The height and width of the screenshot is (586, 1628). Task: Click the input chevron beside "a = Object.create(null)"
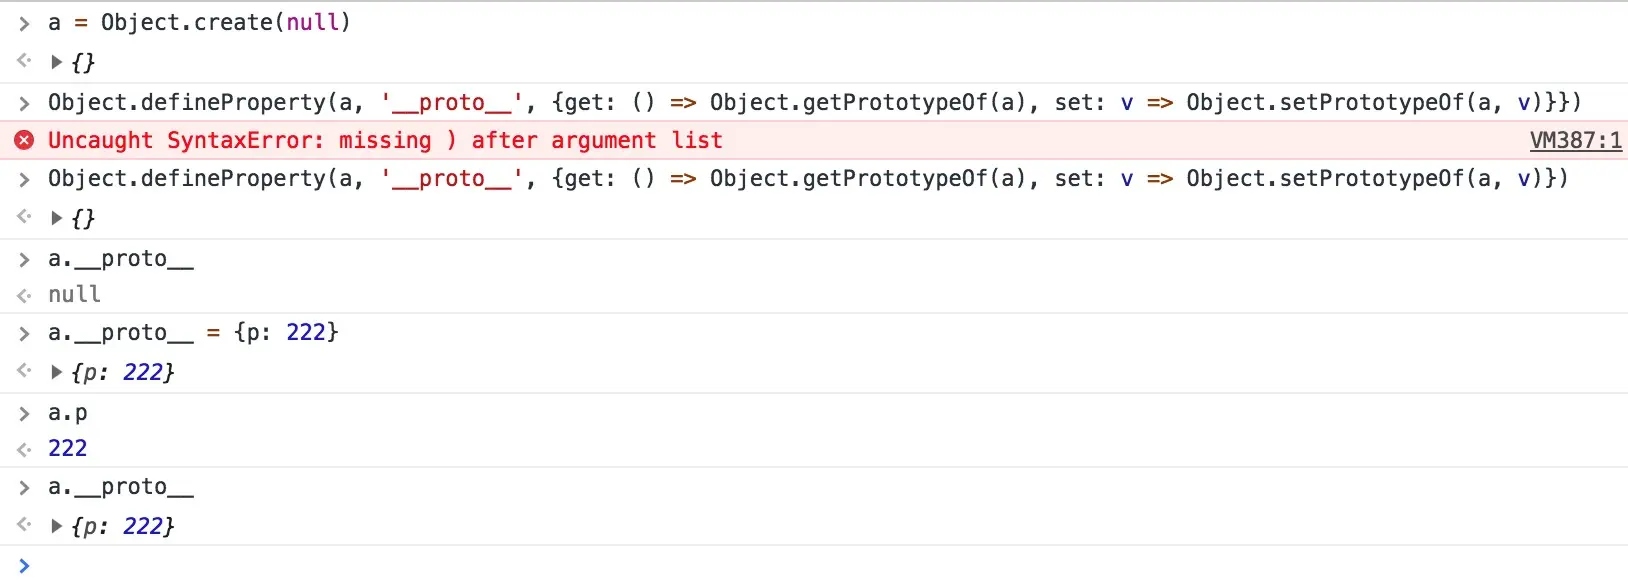[24, 23]
